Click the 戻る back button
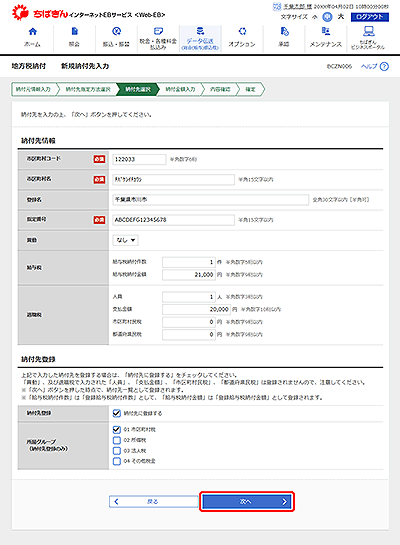 (154, 501)
